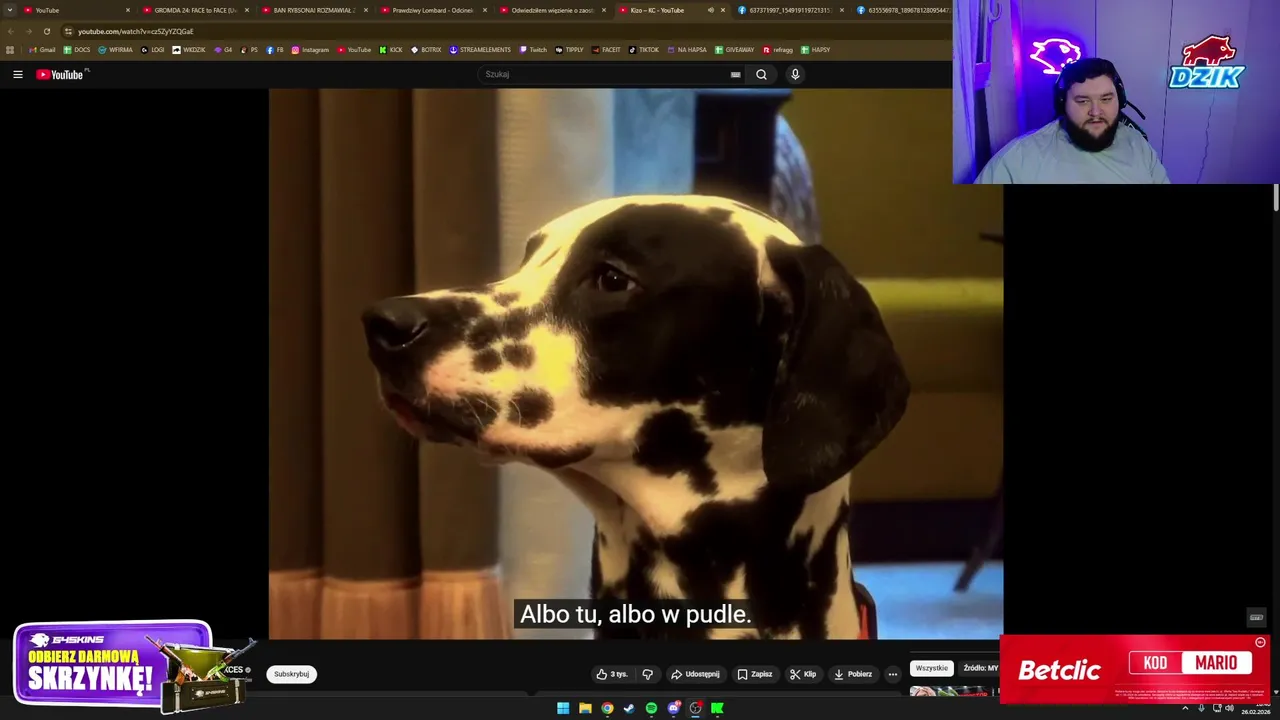
Task: Switch to the 637371997 Facebook tab
Action: coord(790,10)
